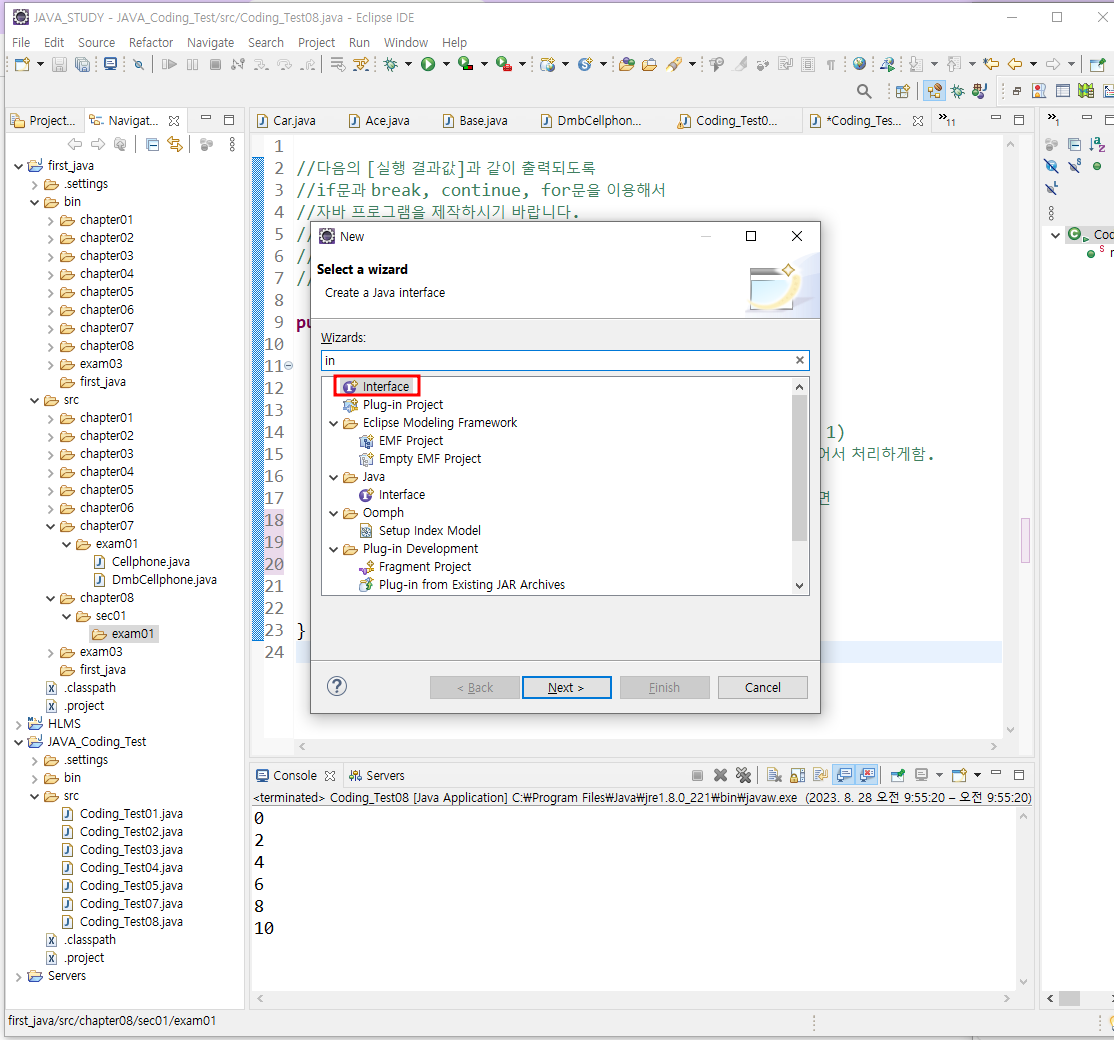
Task: Toggle Mark Occurrences icon in toolbar
Action: point(740,65)
